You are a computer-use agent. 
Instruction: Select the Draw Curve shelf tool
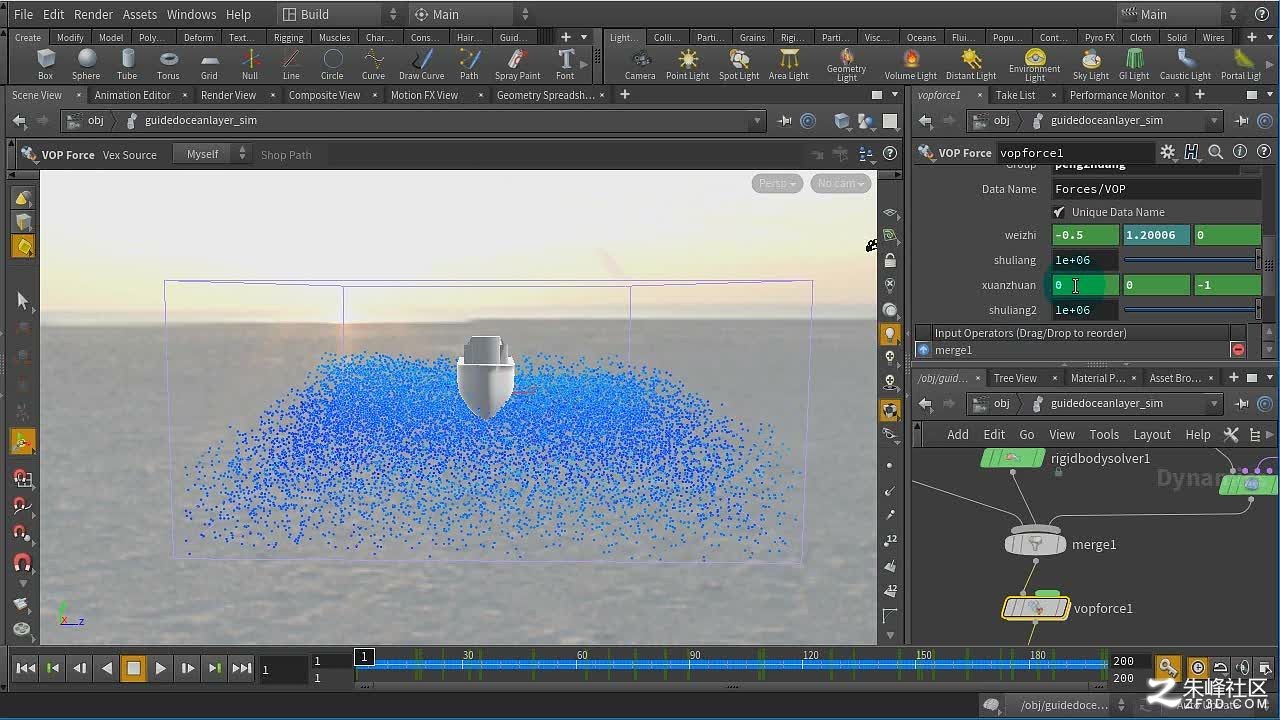pyautogui.click(x=422, y=65)
